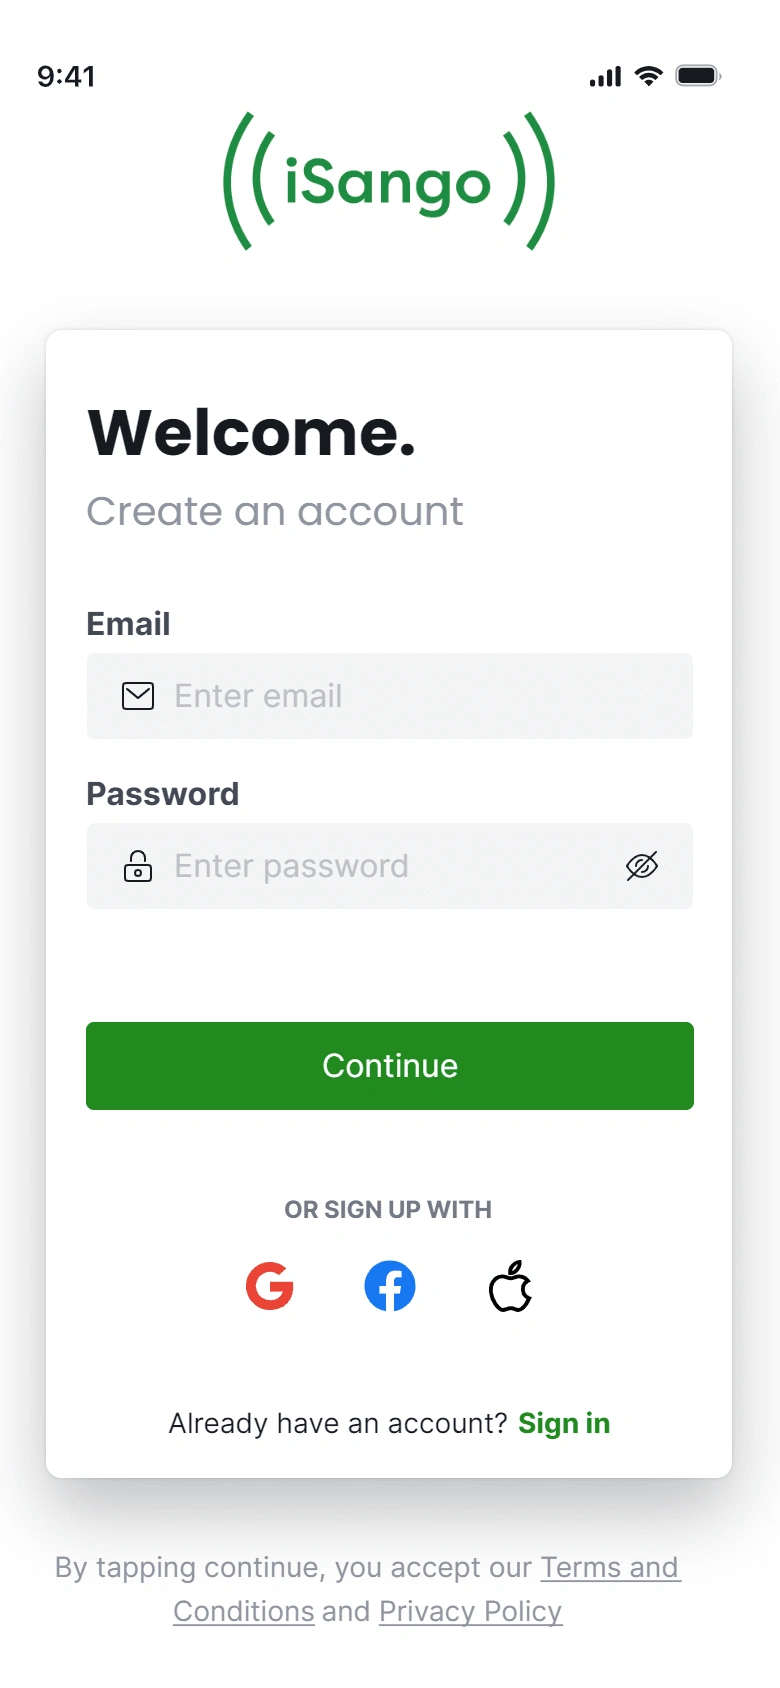This screenshot has height=1688, width=780.
Task: Tap the iSango logo at top
Action: point(389,181)
